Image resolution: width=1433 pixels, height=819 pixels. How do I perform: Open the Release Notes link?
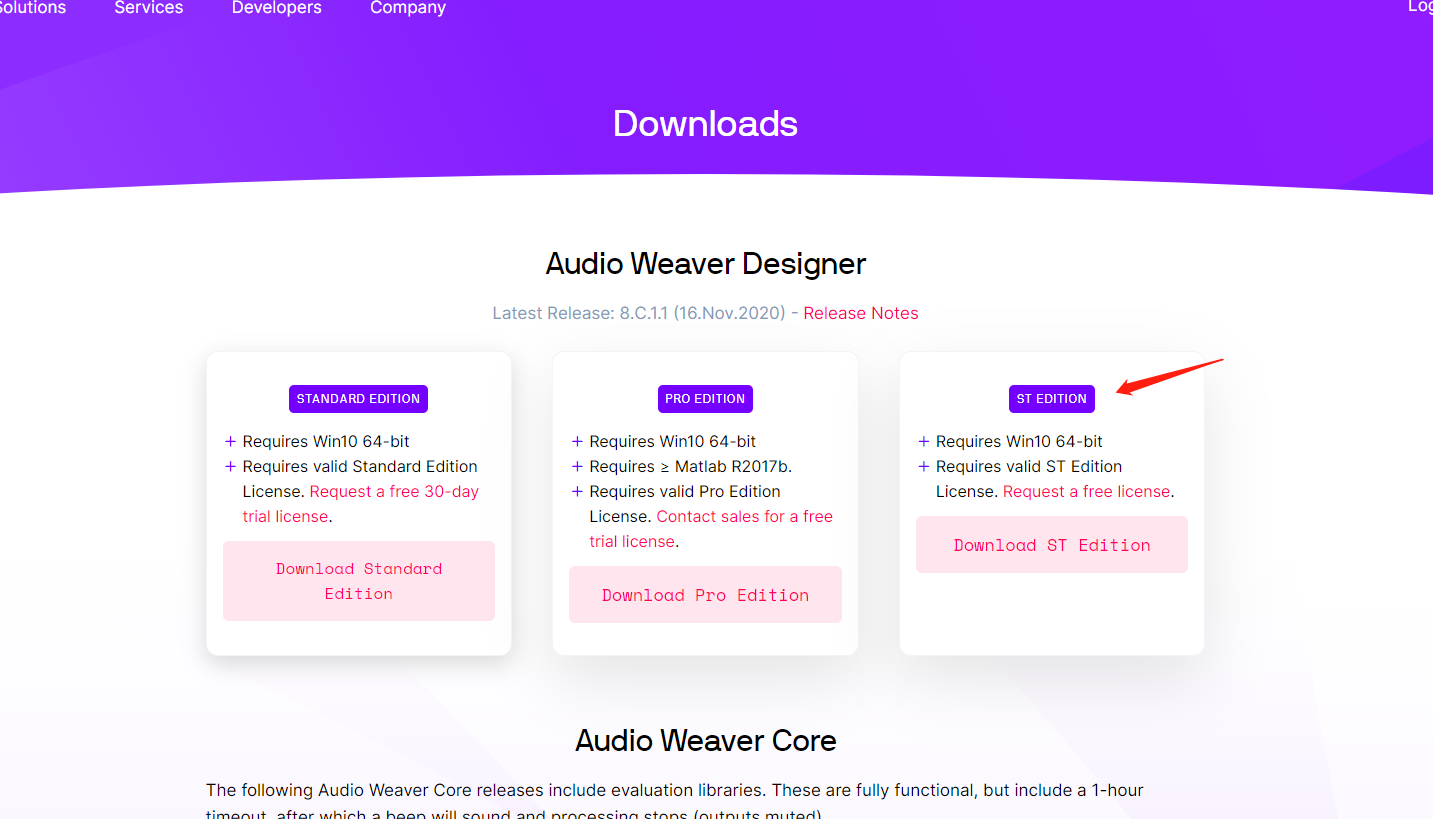click(860, 313)
